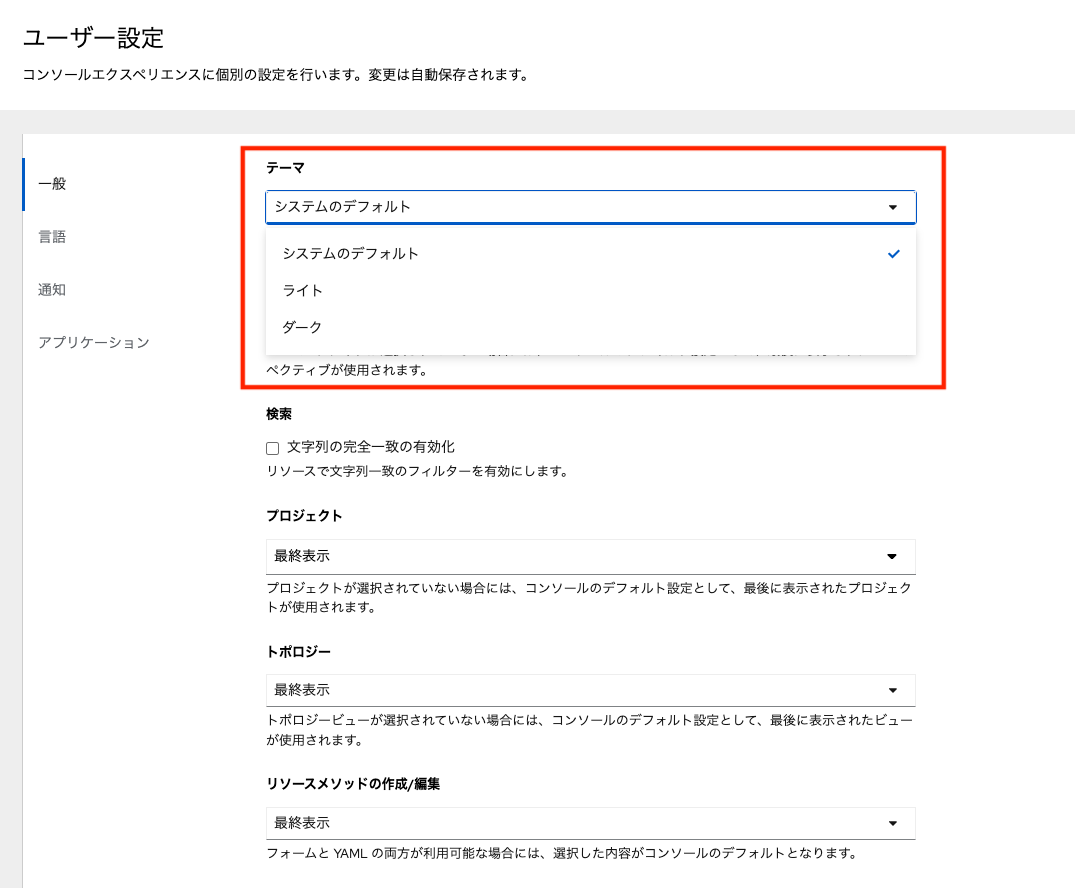Click the トポロジー section label

(x=298, y=651)
